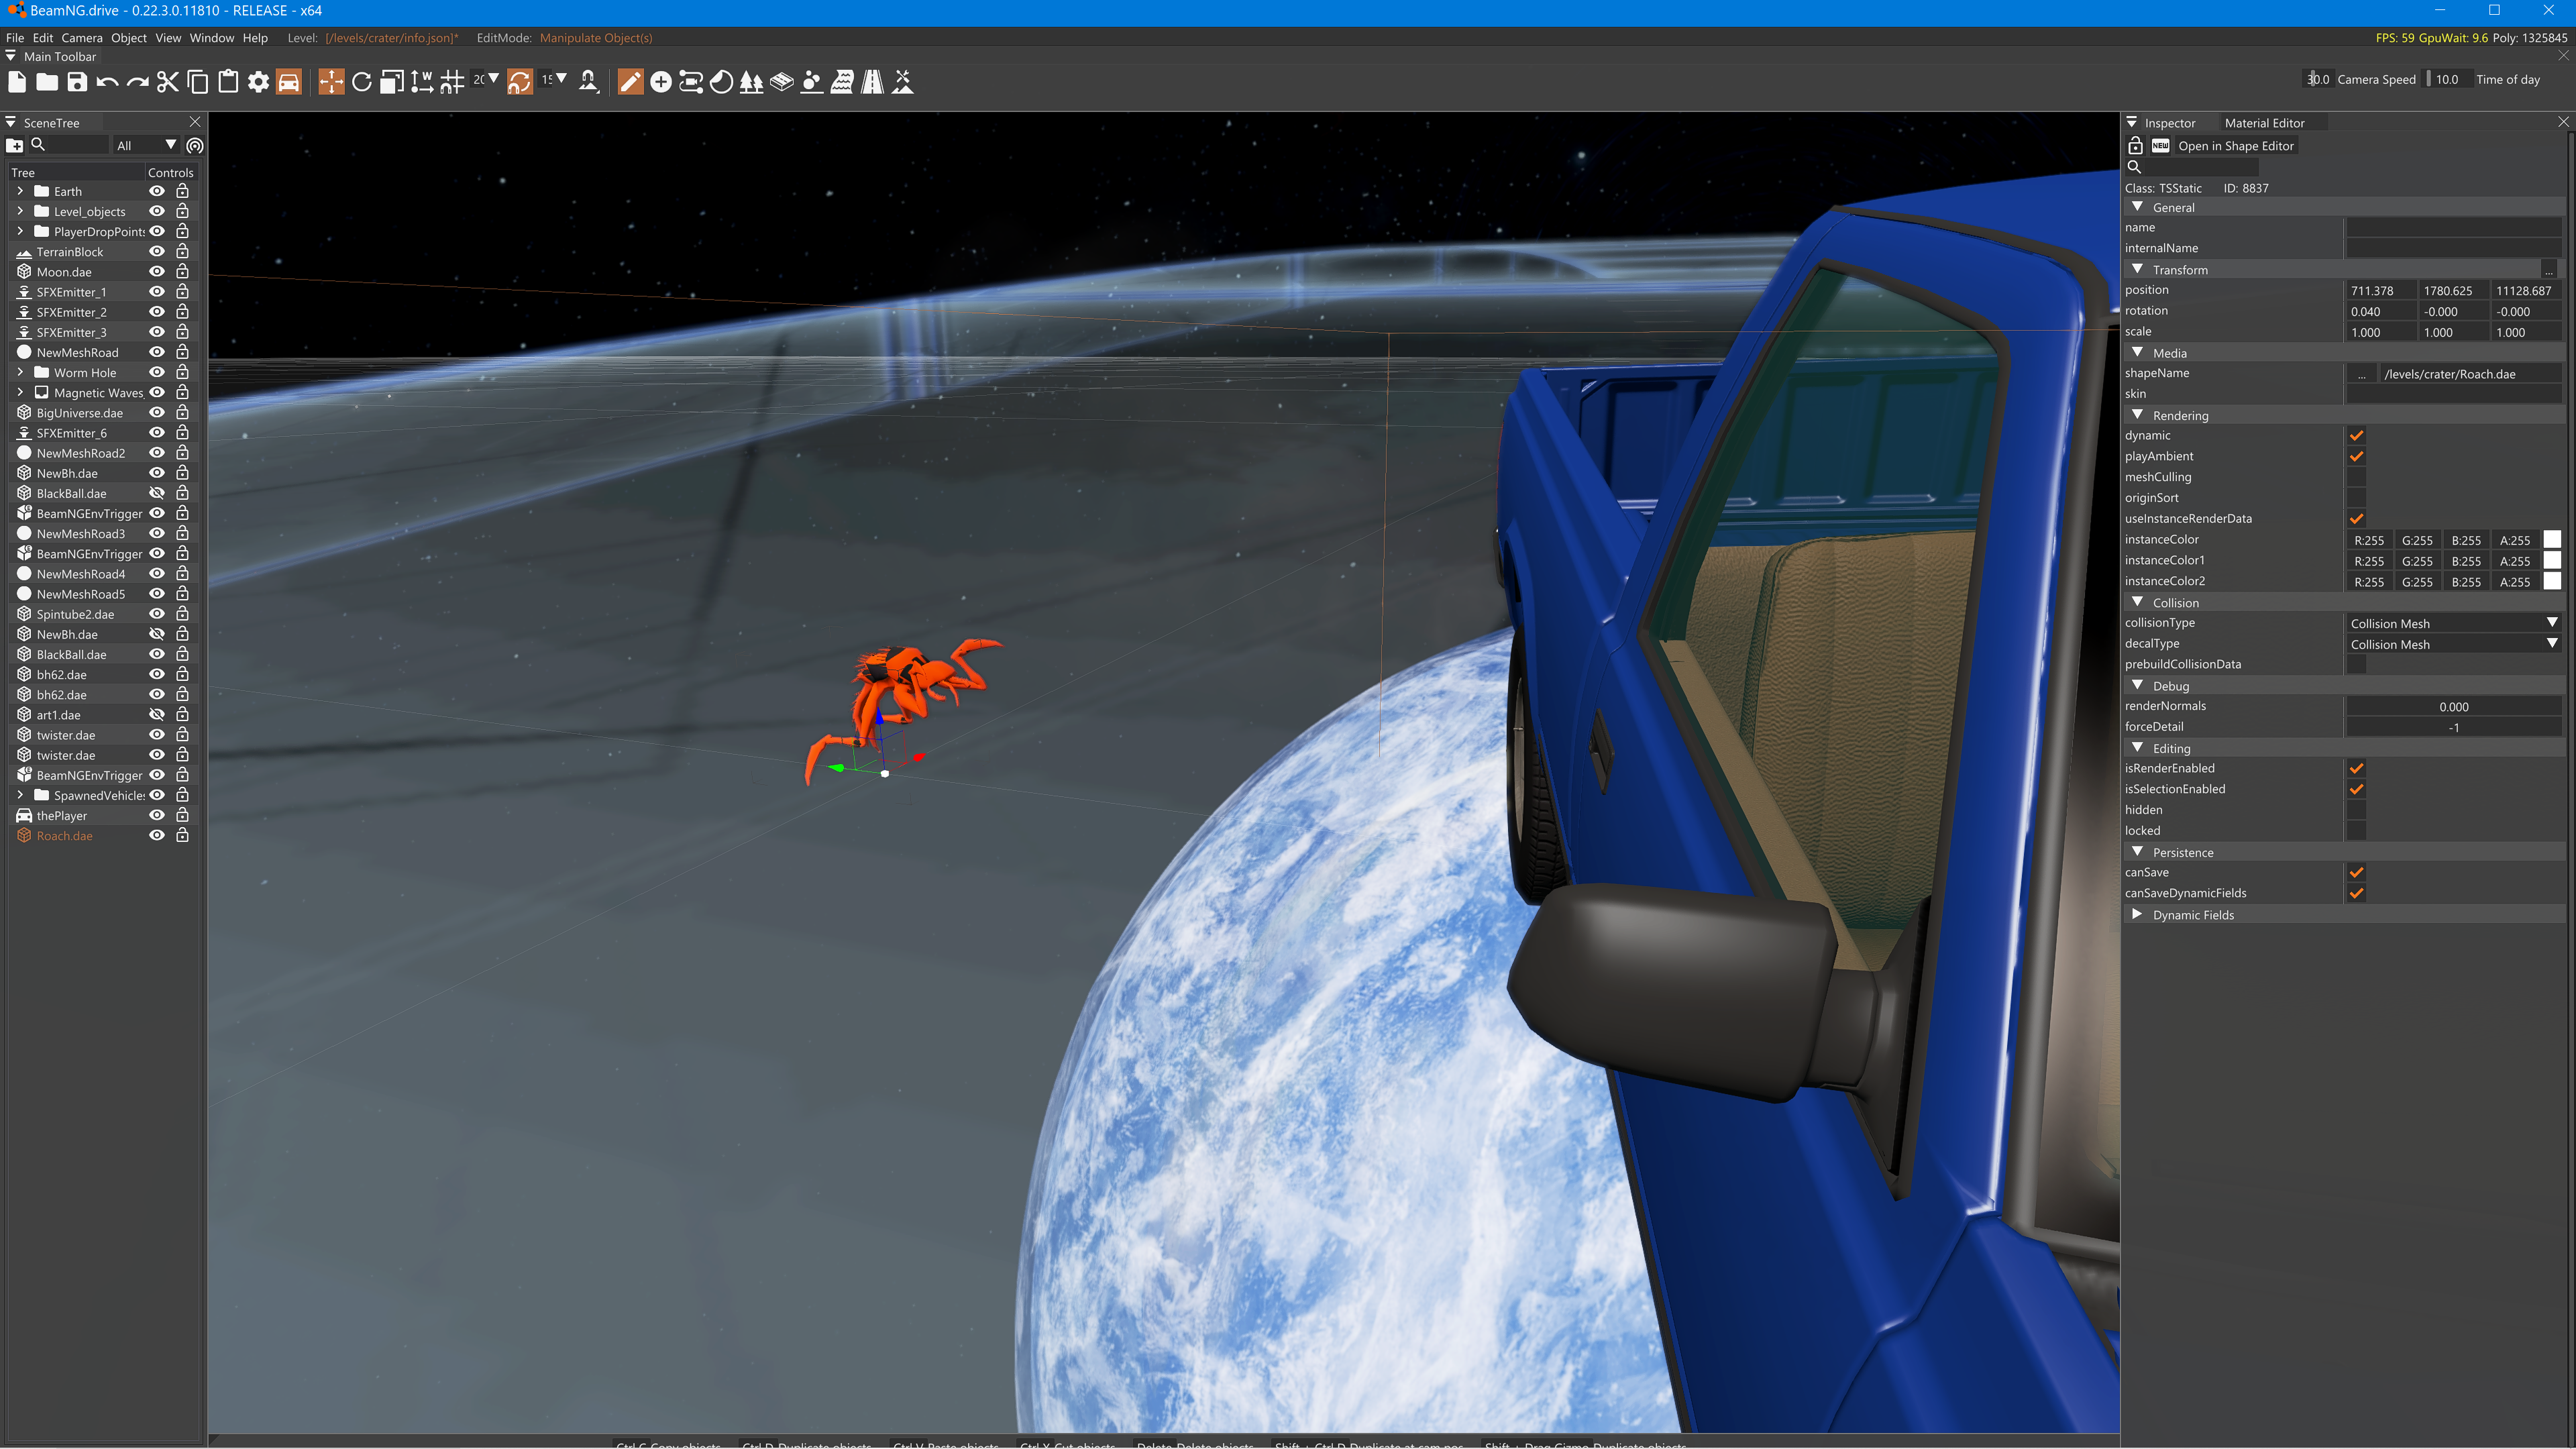Toggle the rotation snap icon
Viewport: 2576px width, 1449px height.
coord(519,82)
